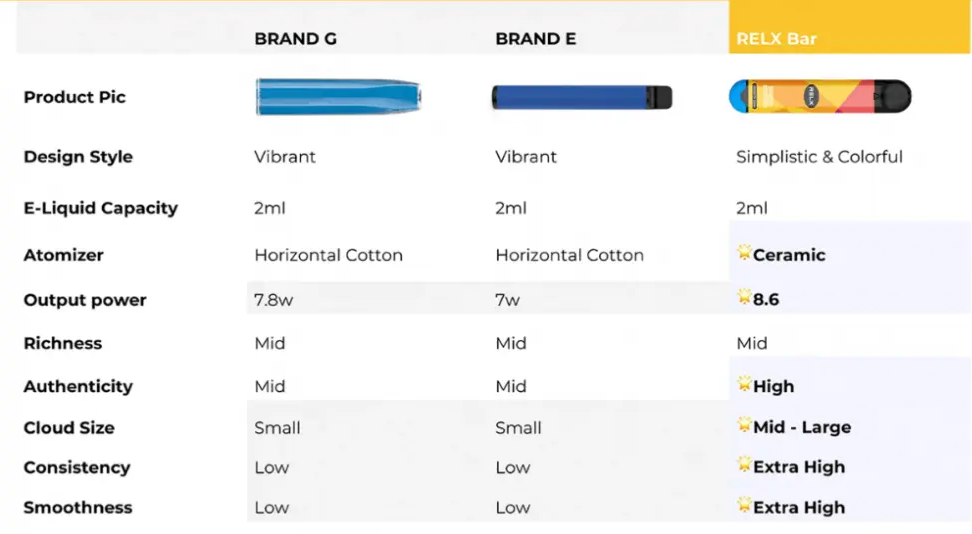Click RELX Bar's Simplistic & Colorful text
The image size is (972, 534).
(819, 157)
